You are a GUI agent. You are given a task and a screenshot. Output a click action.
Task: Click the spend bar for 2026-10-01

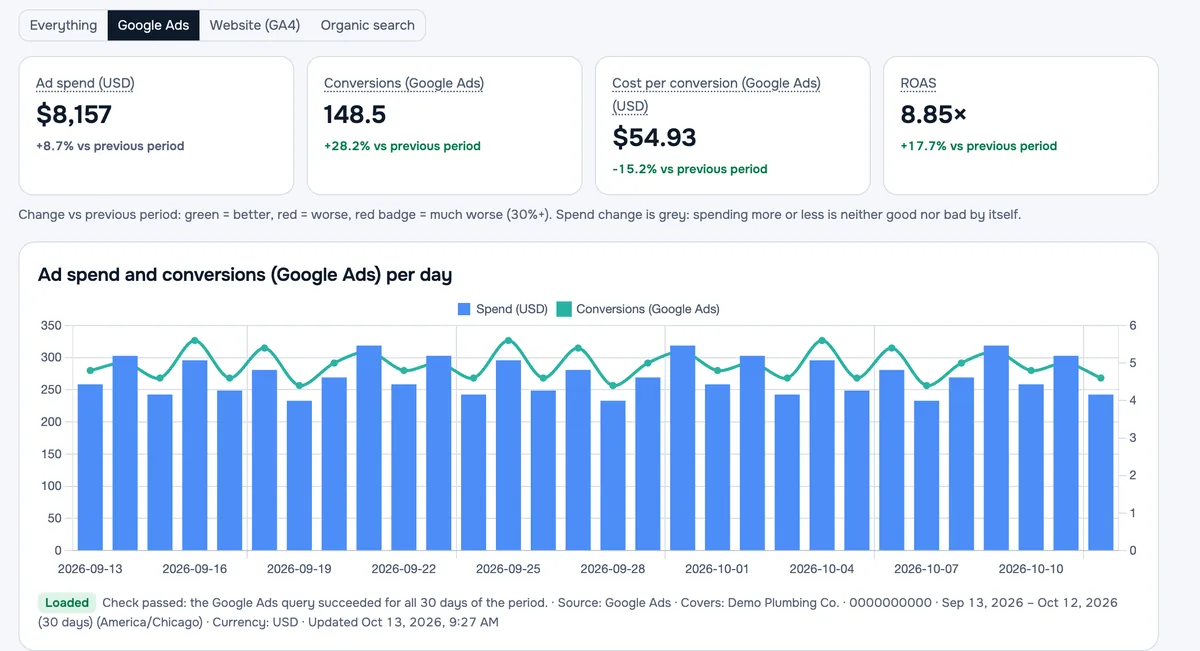[718, 467]
